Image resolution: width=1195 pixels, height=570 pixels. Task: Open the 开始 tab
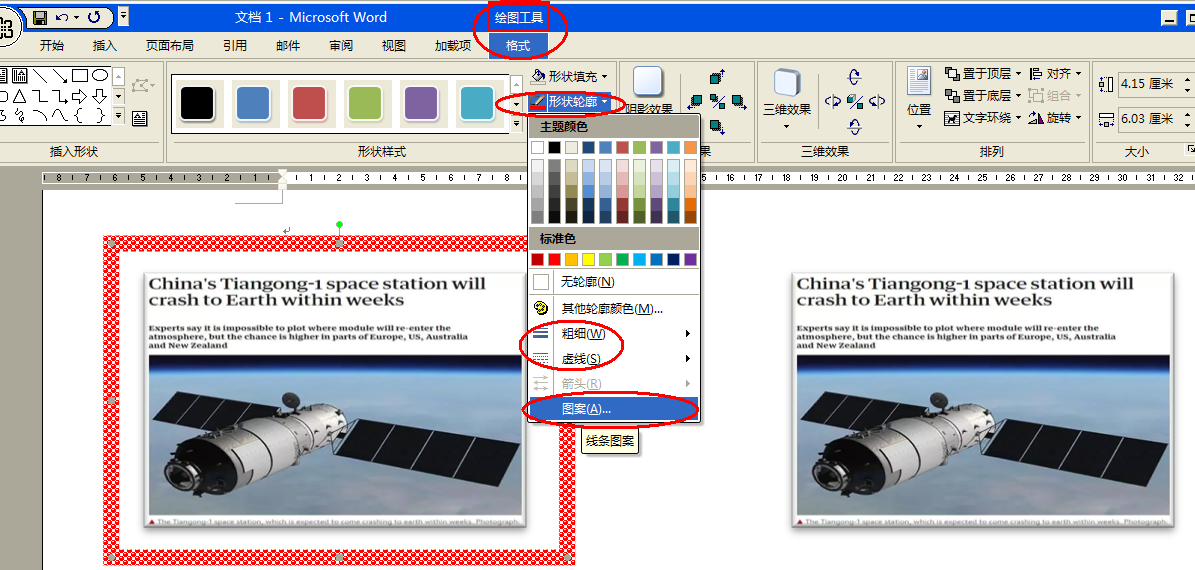pyautogui.click(x=52, y=46)
